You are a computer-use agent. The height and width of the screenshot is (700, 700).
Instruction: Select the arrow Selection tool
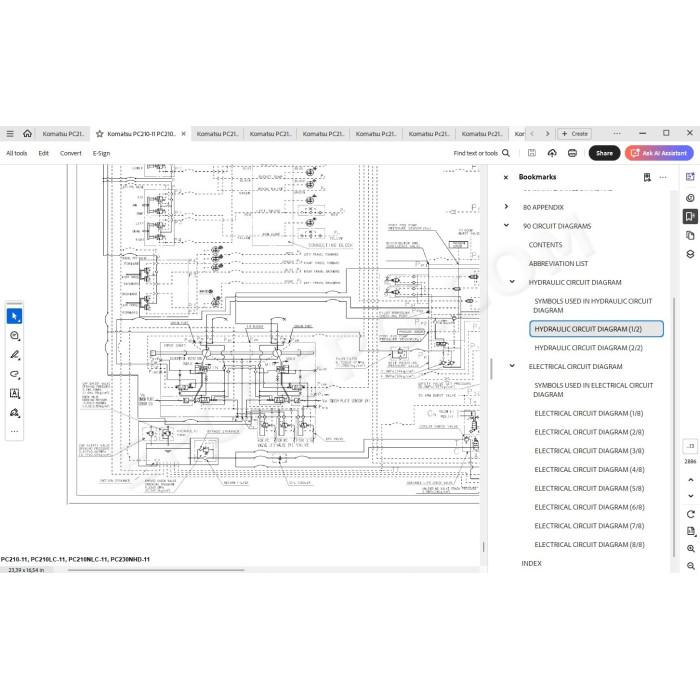14,316
